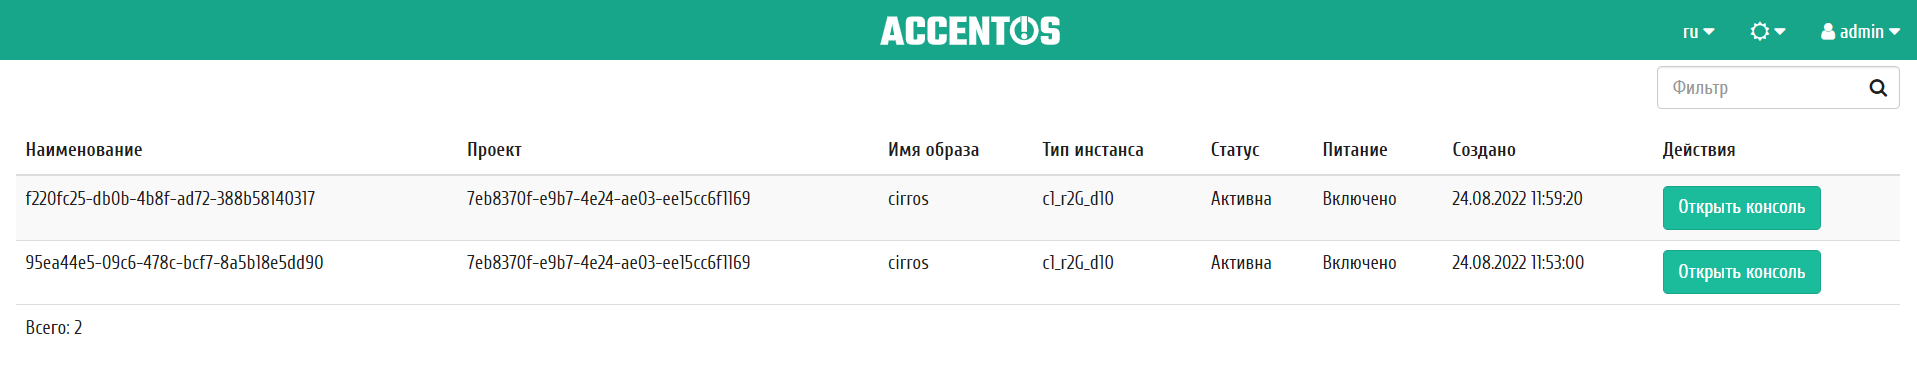Expand the dropdown arrow next to sun icon

[1780, 32]
